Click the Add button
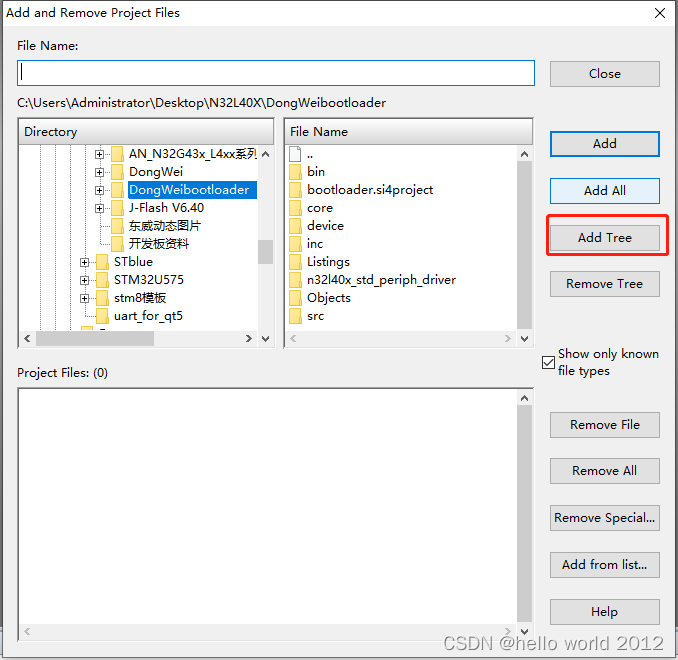Viewport: 678px width, 660px height. coord(604,144)
